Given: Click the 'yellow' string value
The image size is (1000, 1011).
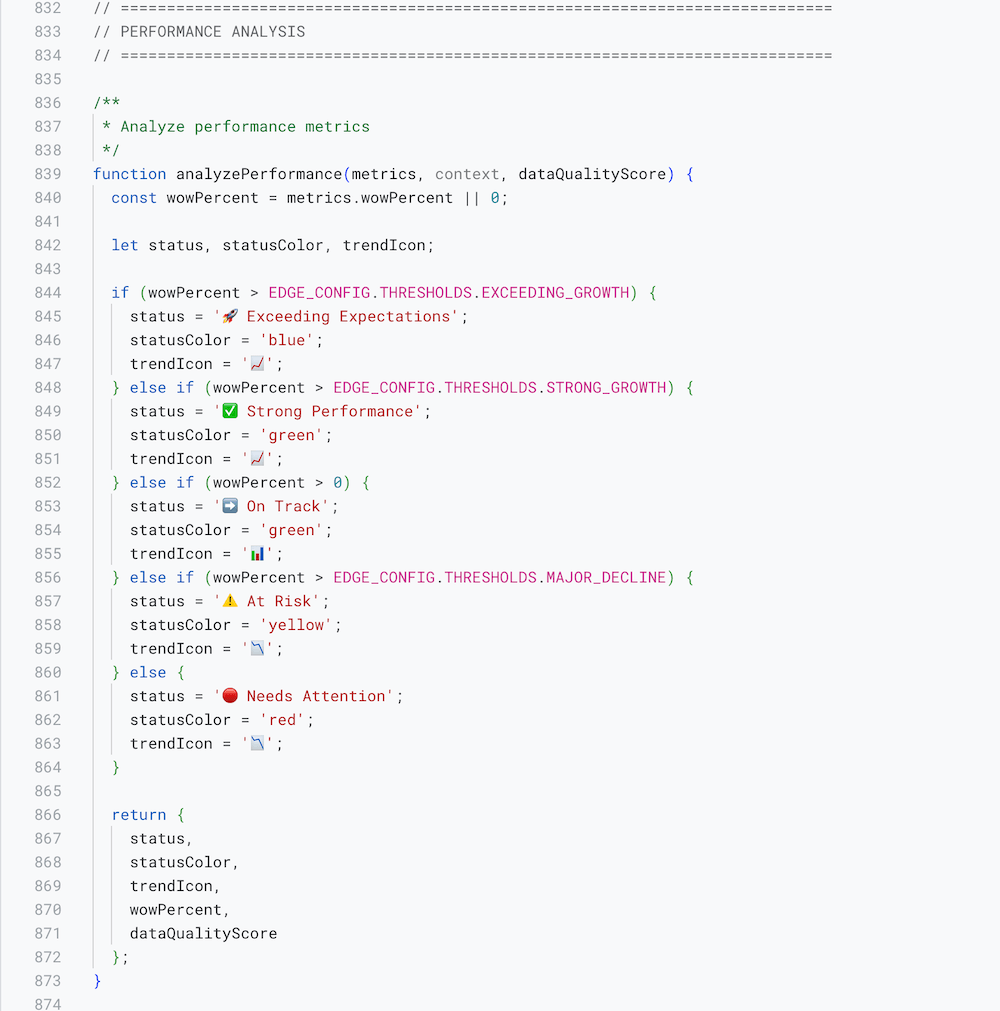Looking at the screenshot, I should click(296, 625).
